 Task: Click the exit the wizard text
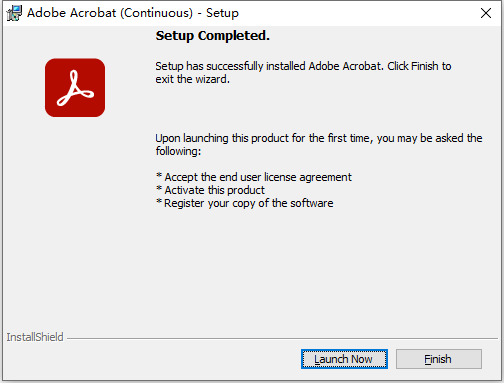click(192, 79)
